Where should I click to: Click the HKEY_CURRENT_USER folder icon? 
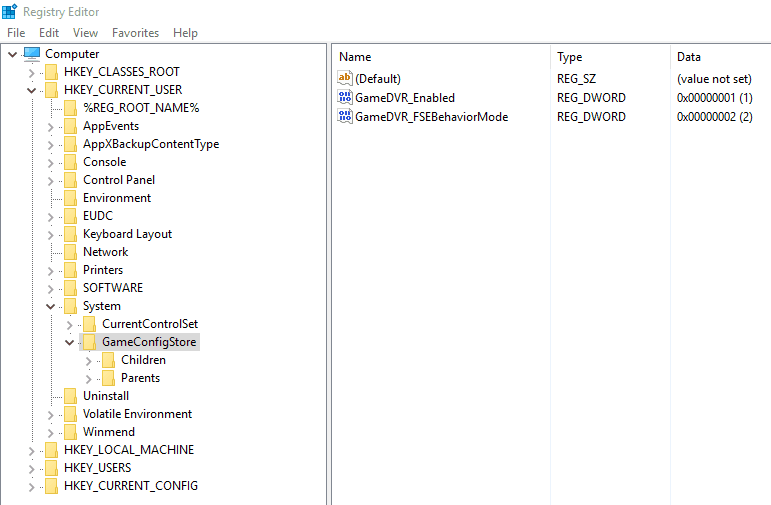click(x=52, y=90)
